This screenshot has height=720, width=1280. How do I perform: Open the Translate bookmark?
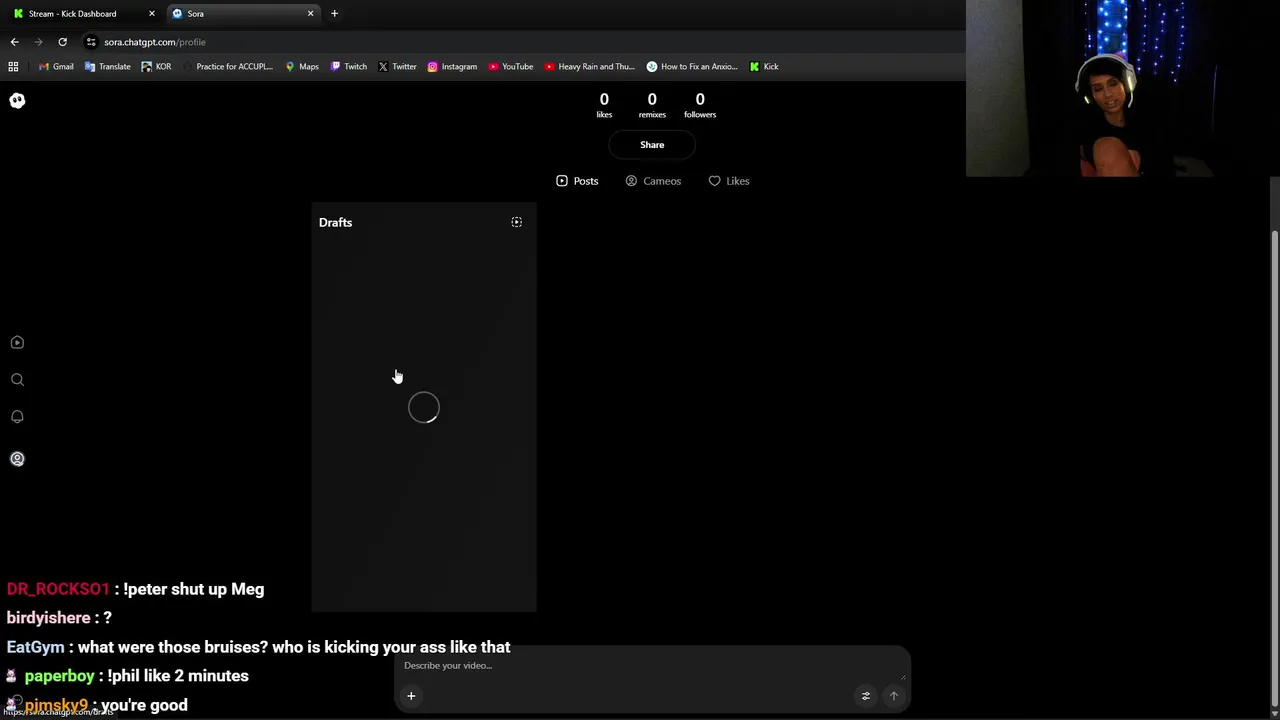click(108, 66)
